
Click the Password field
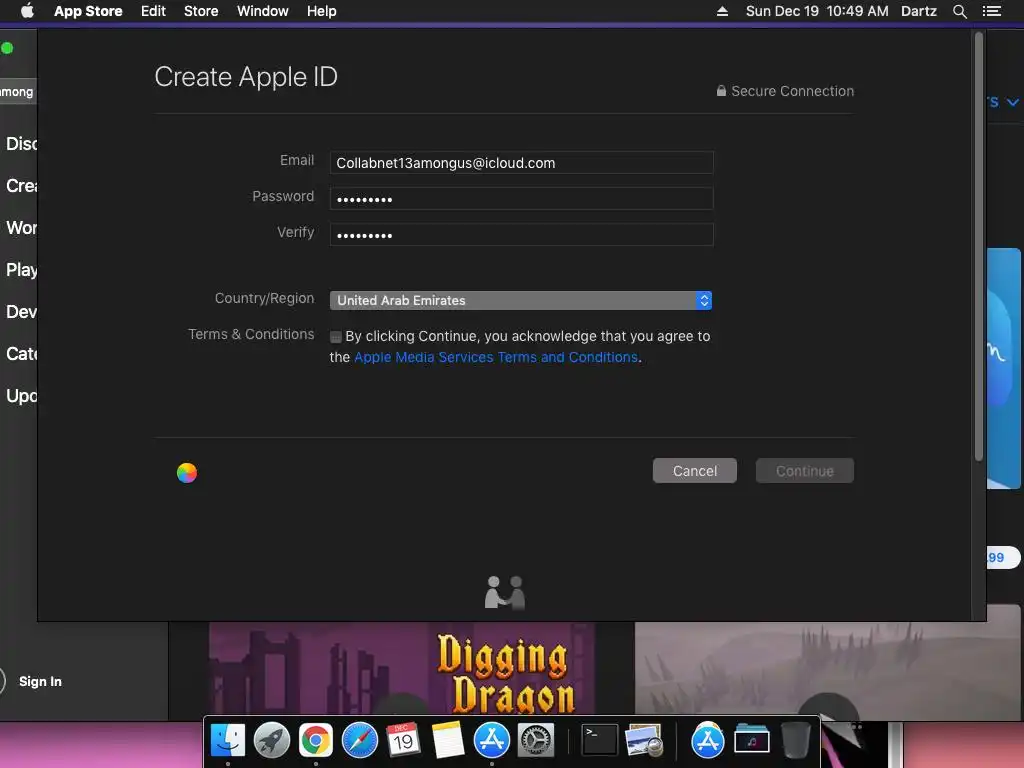click(x=521, y=199)
